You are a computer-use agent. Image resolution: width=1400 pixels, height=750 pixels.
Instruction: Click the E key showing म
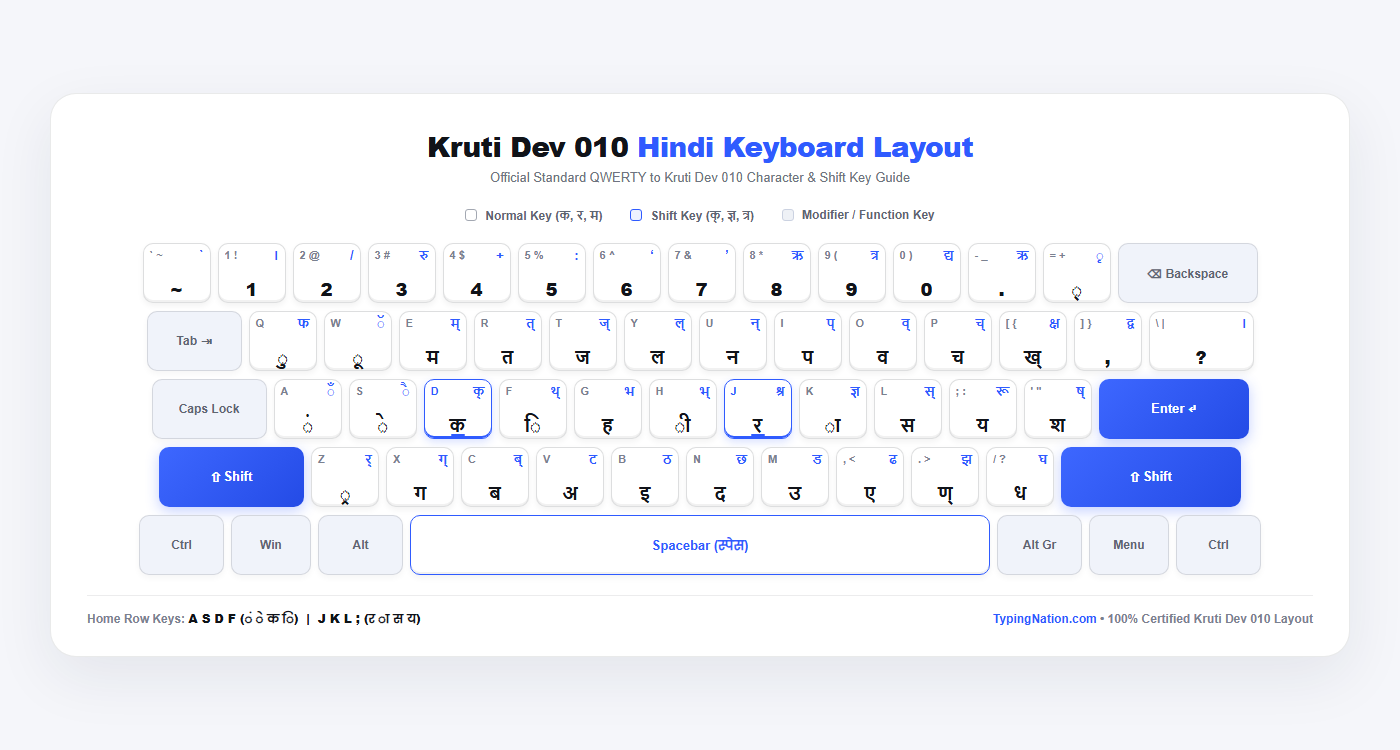pos(432,341)
